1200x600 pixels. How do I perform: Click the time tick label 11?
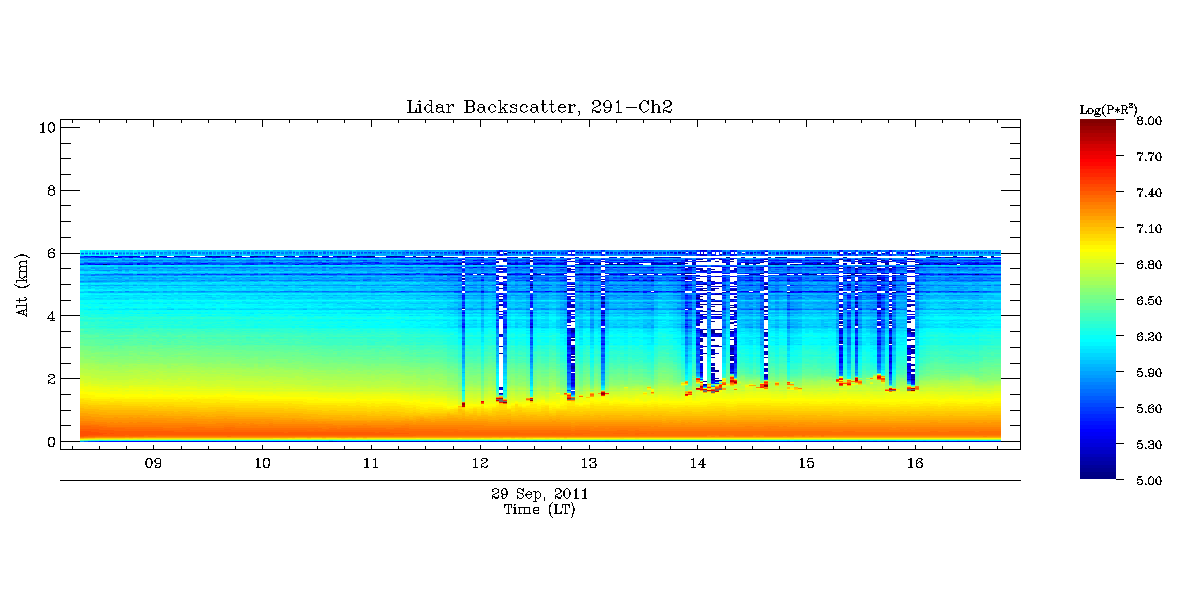pos(371,463)
